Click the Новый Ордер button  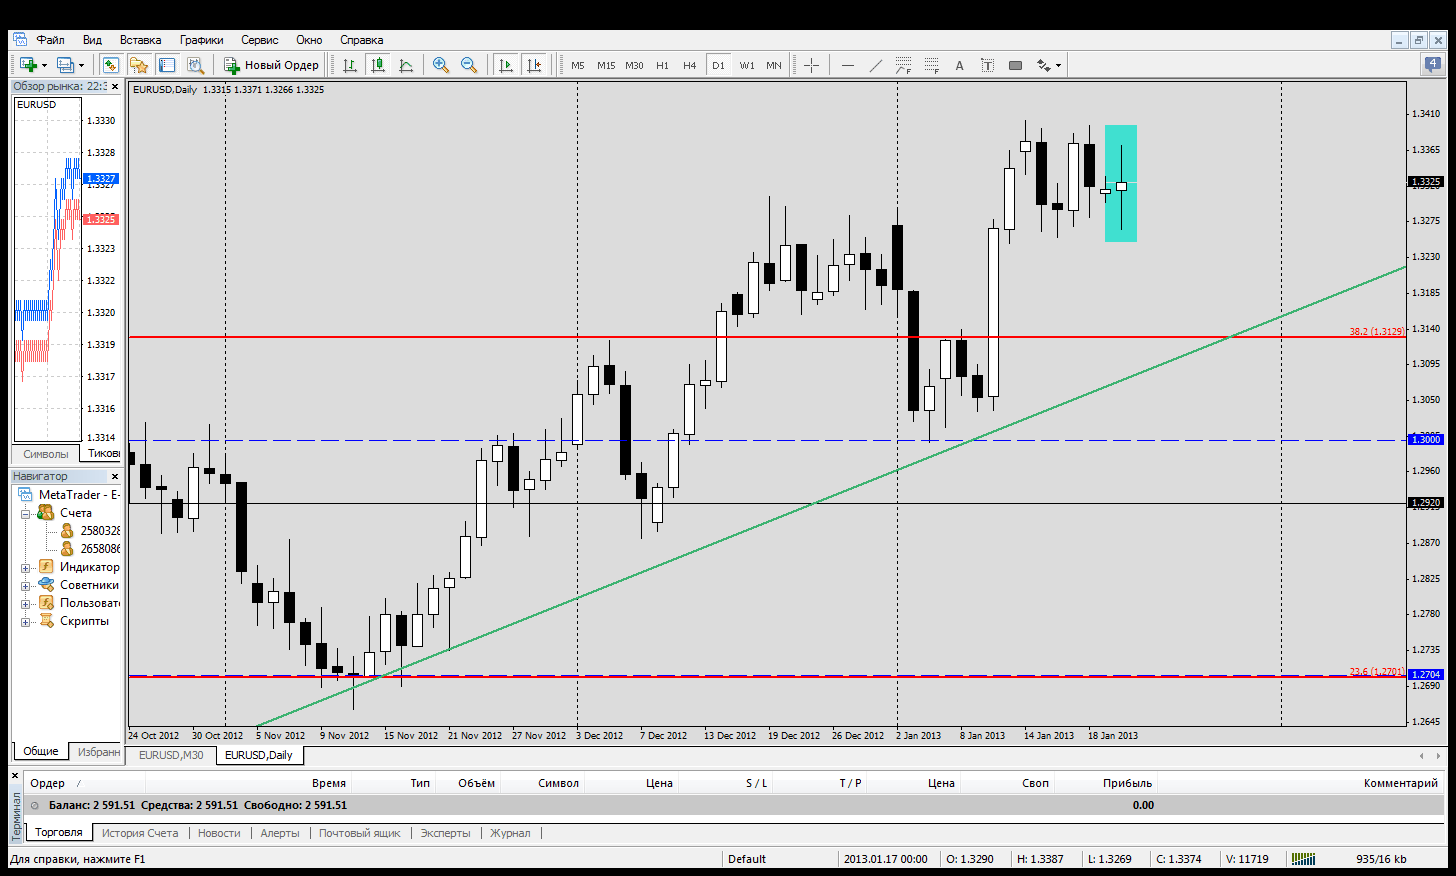tap(271, 65)
